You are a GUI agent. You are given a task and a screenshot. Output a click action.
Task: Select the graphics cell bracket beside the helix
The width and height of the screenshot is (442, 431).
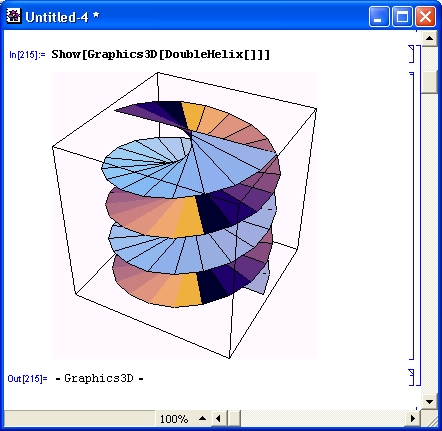pyautogui.click(x=412, y=216)
